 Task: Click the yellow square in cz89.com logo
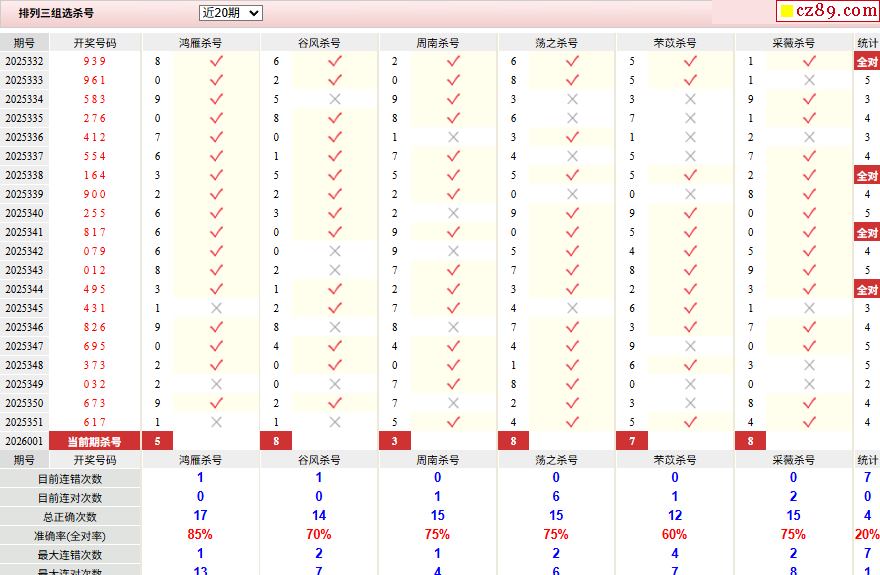click(x=787, y=12)
